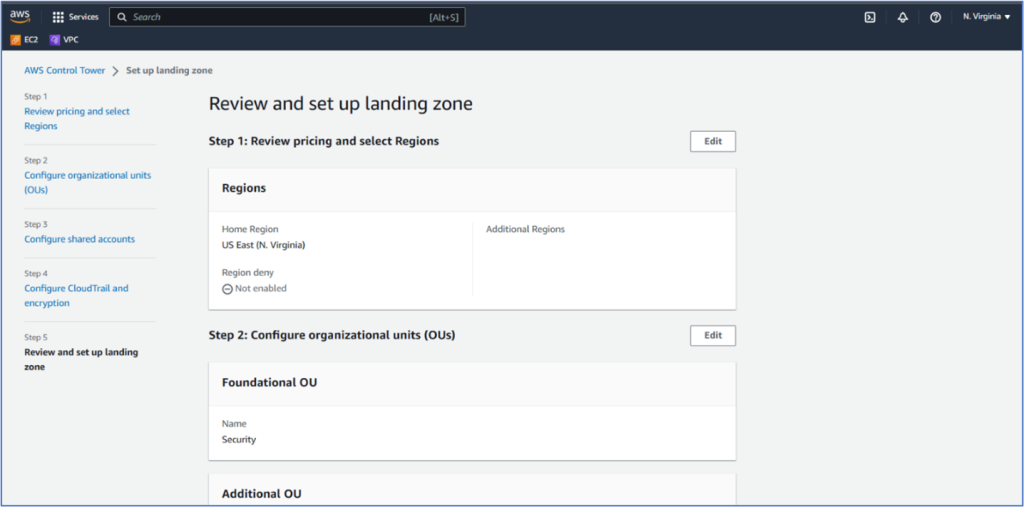Click the Additional OU heading
The width and height of the screenshot is (1024, 507).
262,494
